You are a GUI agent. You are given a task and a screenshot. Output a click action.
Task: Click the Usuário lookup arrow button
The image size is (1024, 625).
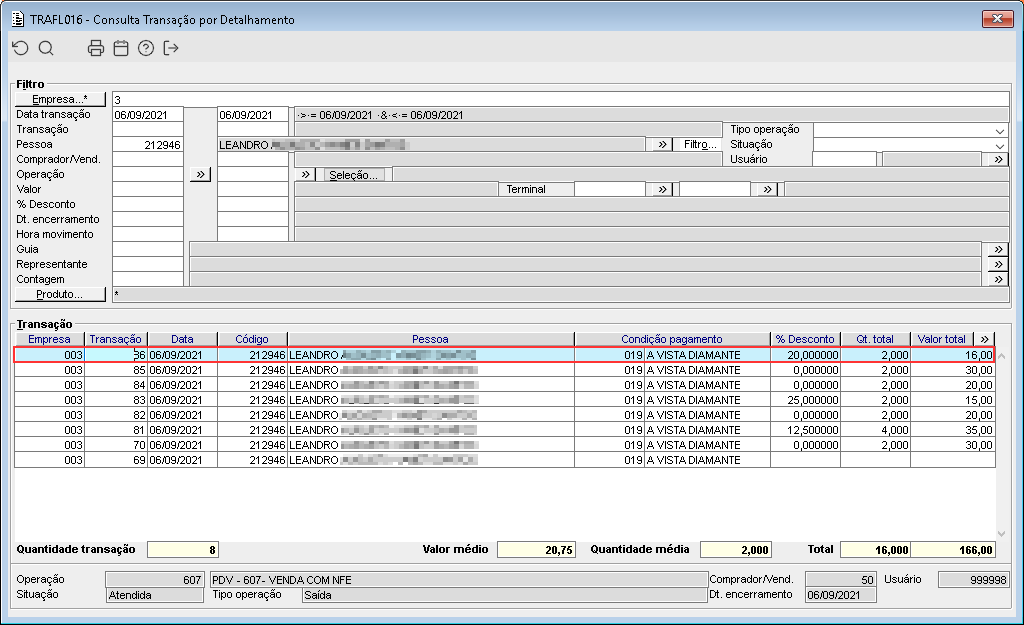[998, 159]
